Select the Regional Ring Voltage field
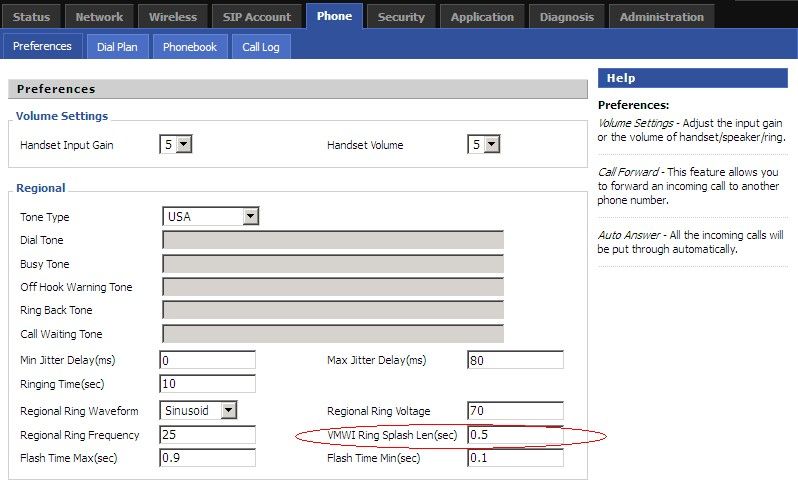This screenshot has height=484, width=798. (515, 411)
